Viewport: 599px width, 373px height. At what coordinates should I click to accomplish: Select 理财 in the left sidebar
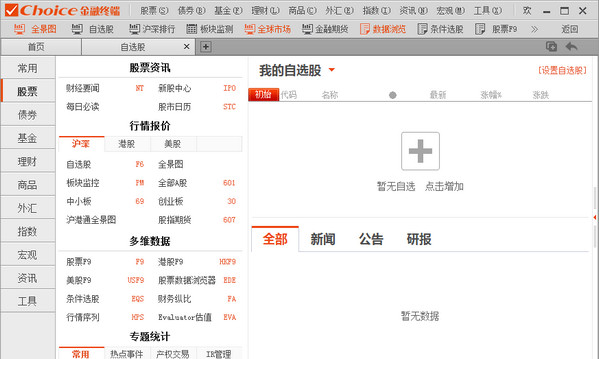pyautogui.click(x=28, y=161)
